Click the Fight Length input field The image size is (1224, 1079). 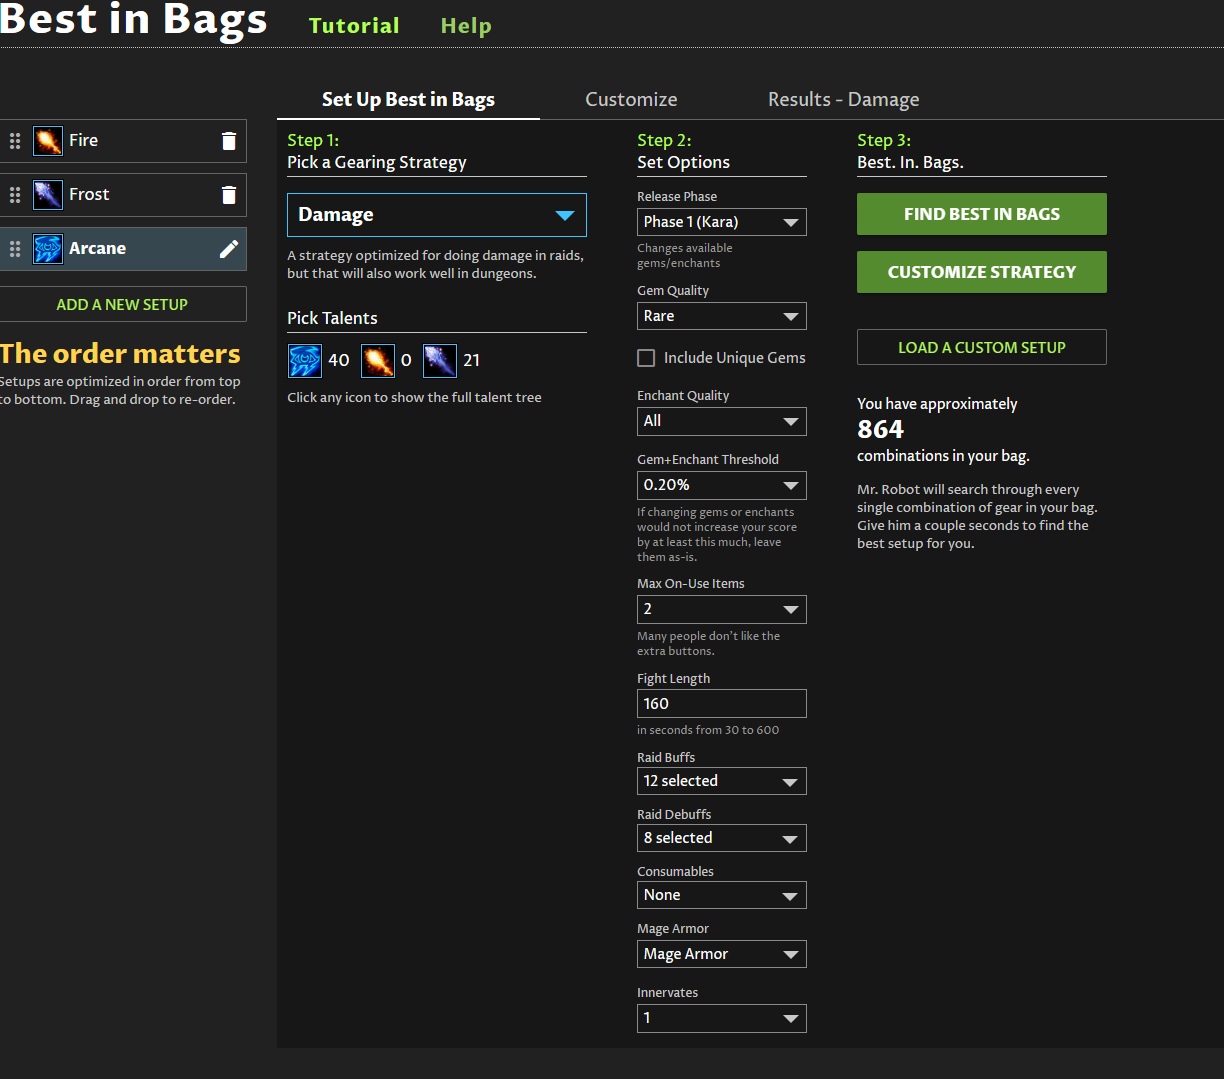[721, 704]
